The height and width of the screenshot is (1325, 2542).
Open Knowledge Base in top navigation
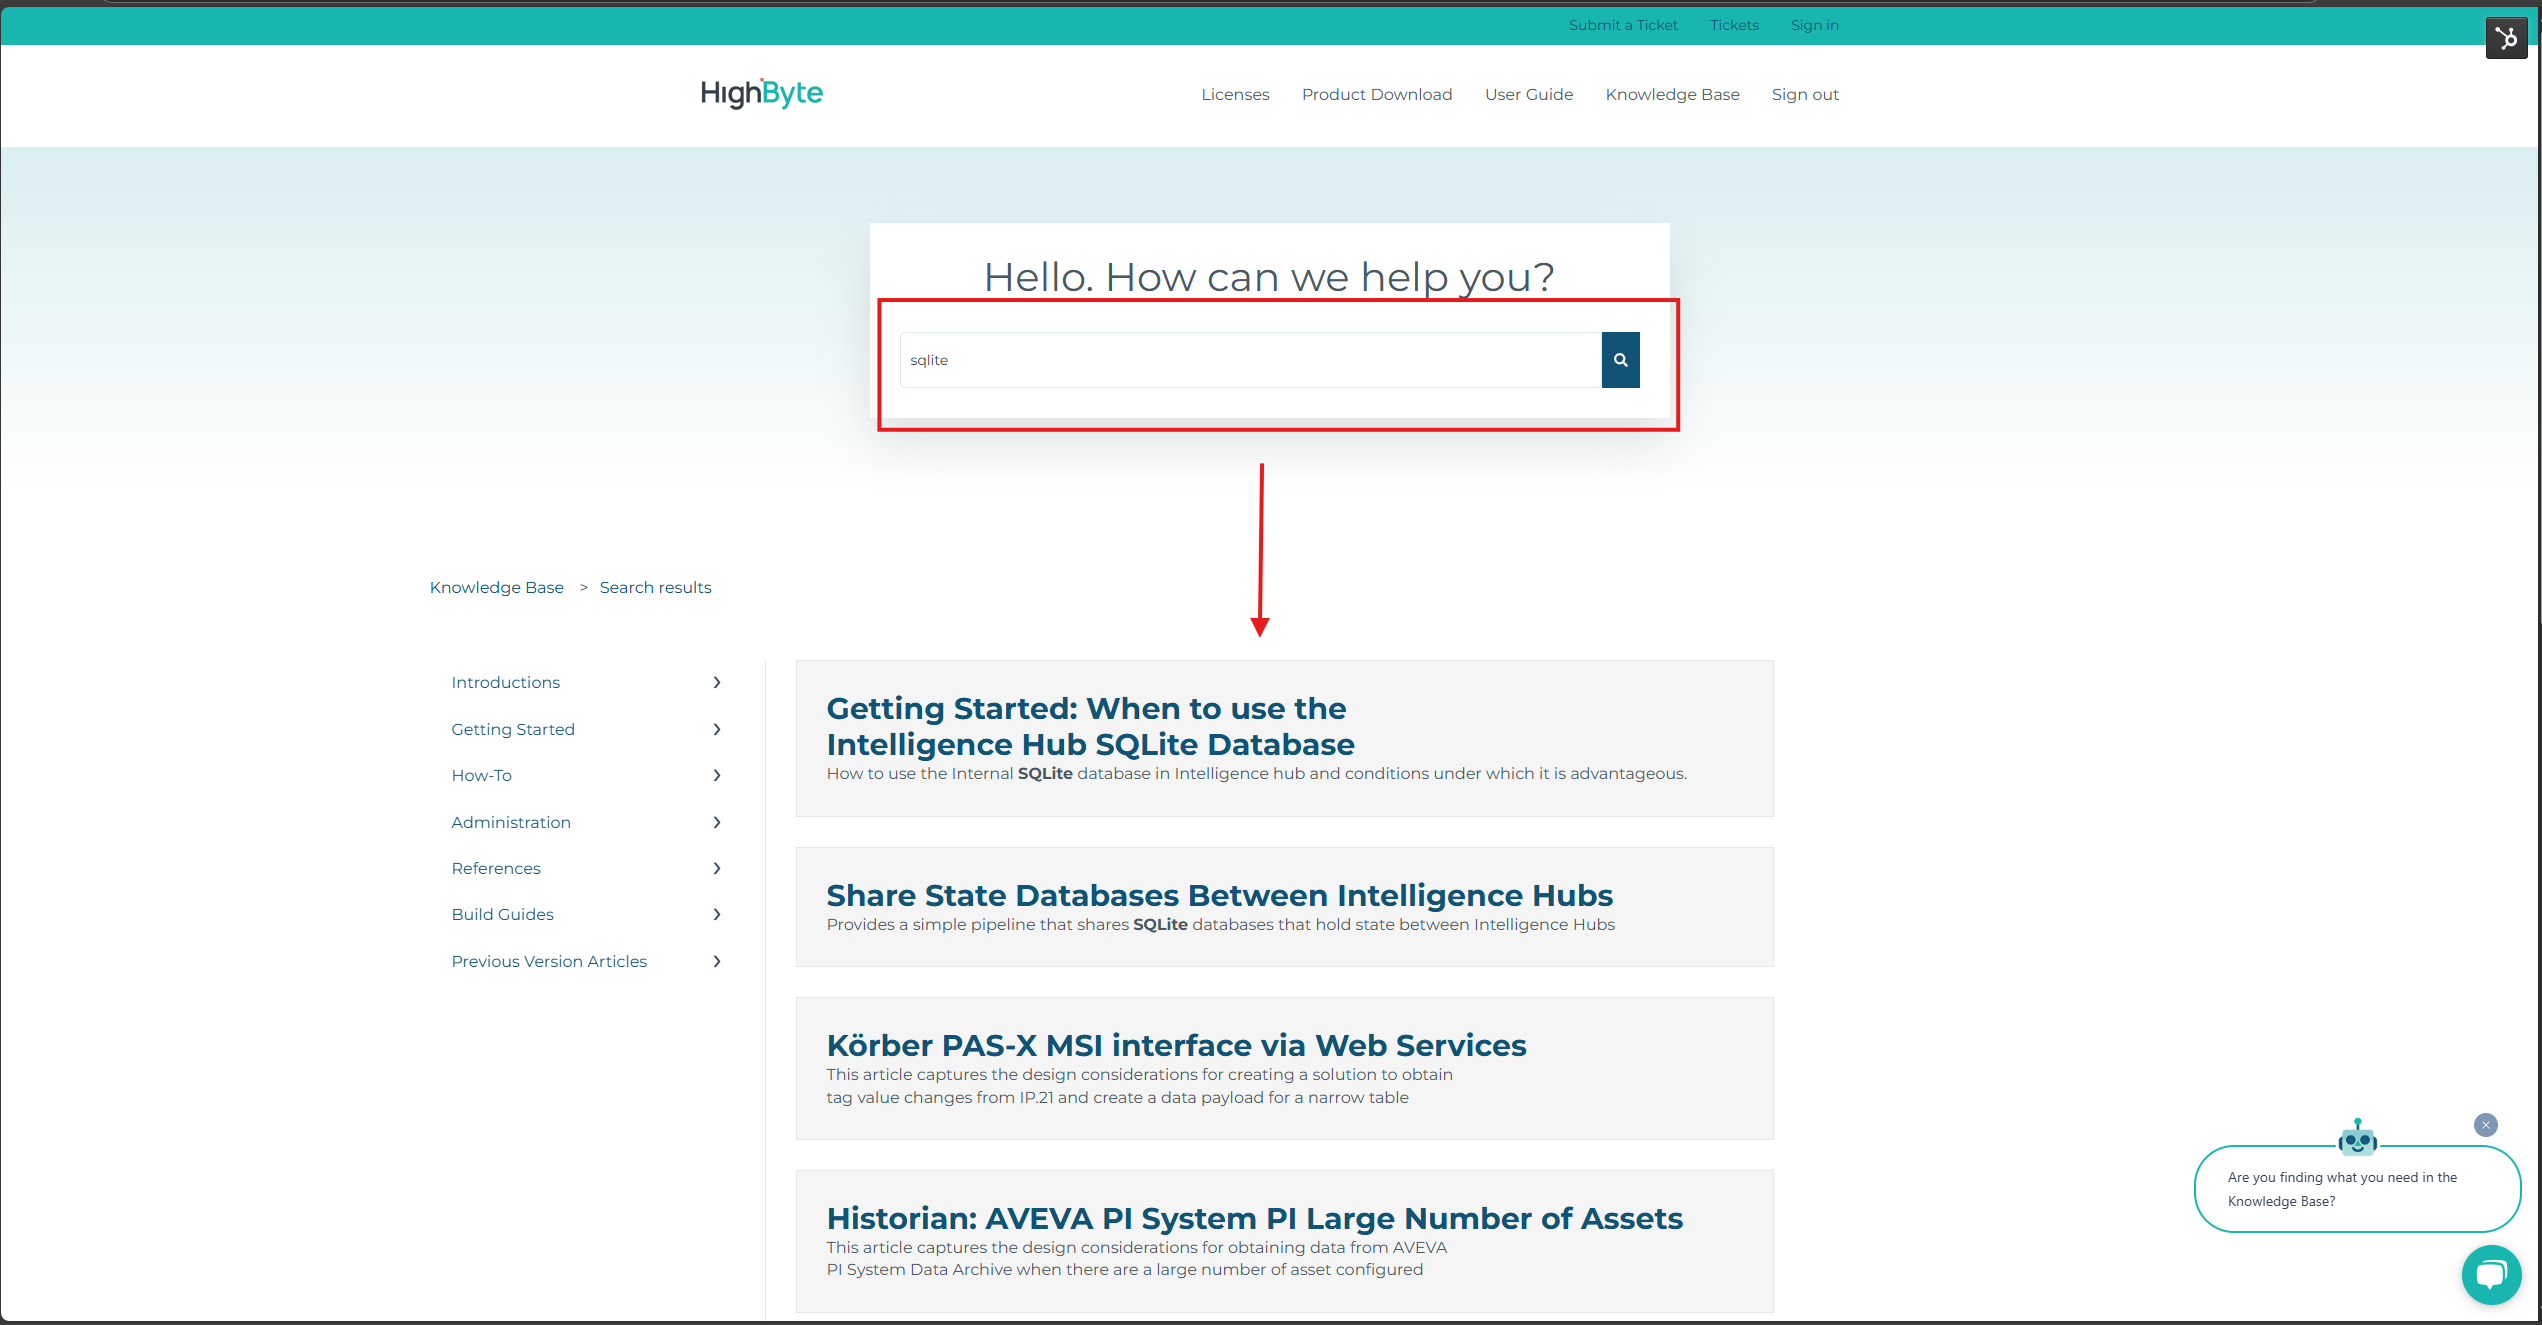(1672, 94)
